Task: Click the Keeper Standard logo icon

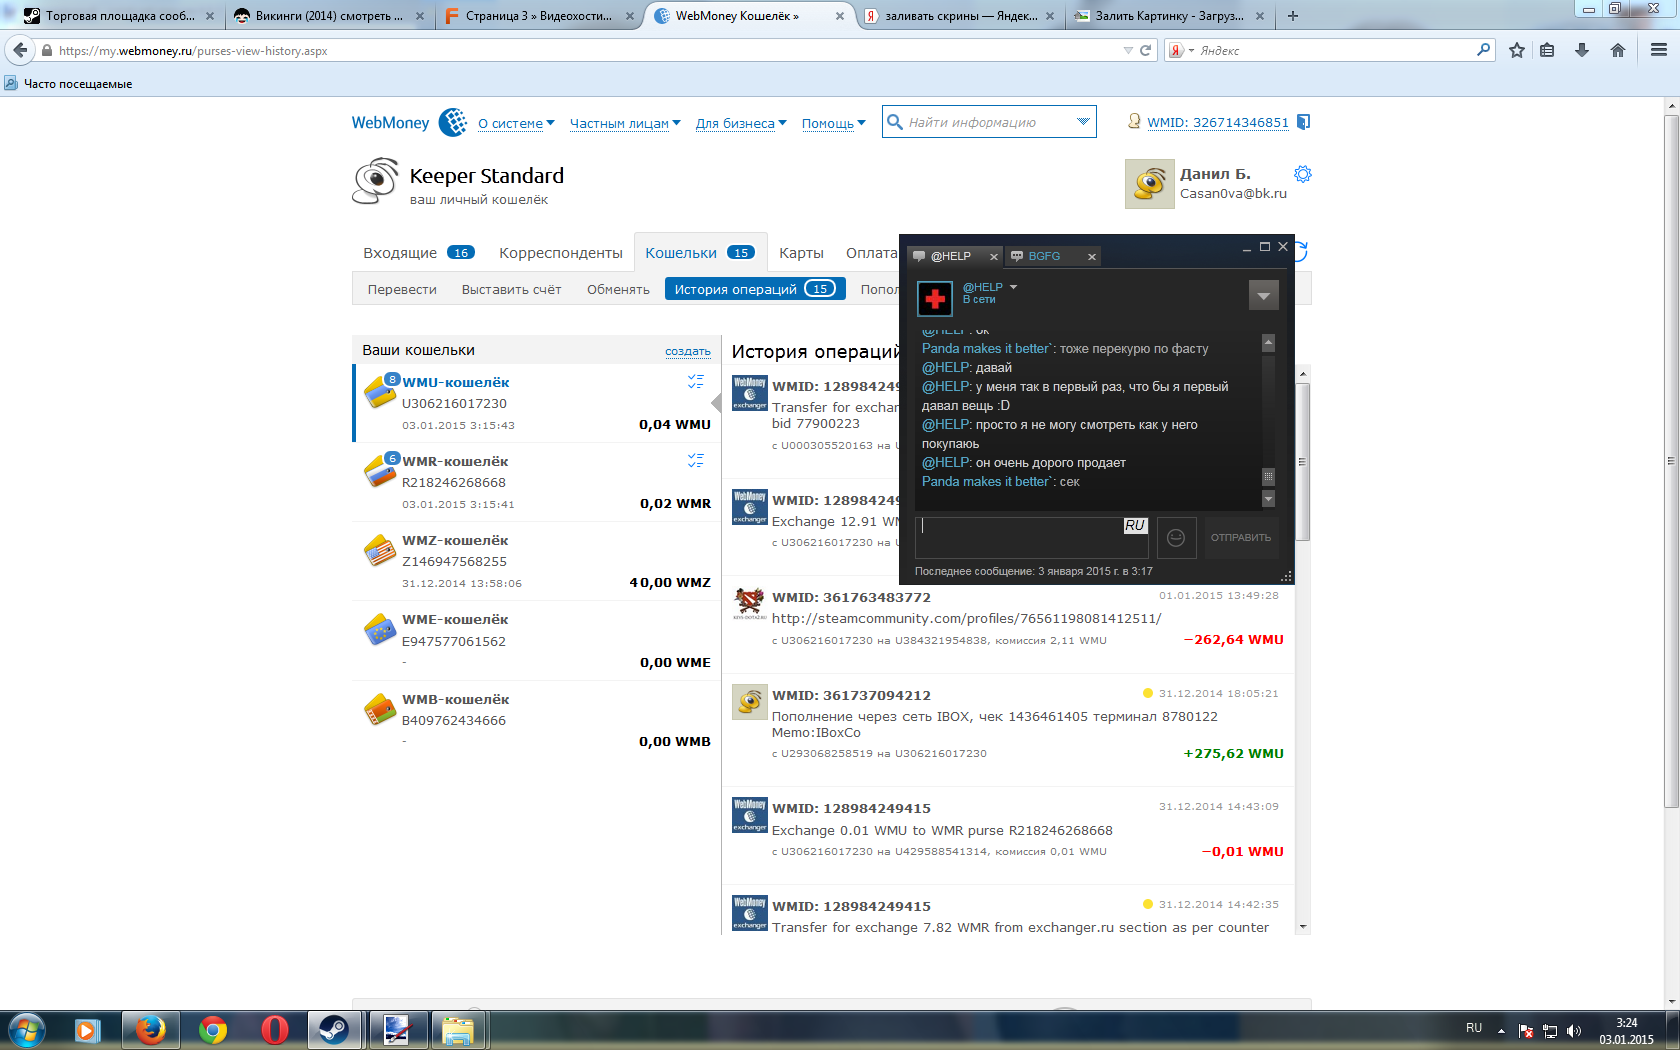Action: [376, 181]
